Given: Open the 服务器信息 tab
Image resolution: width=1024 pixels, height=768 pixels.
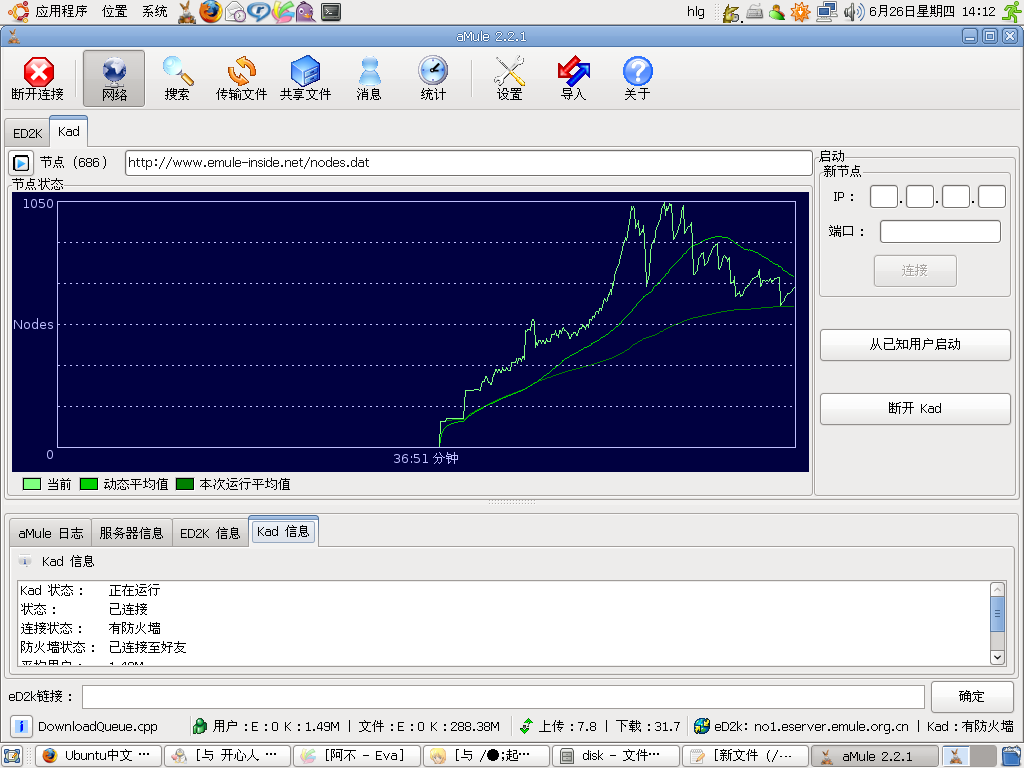Looking at the screenshot, I should 131,533.
